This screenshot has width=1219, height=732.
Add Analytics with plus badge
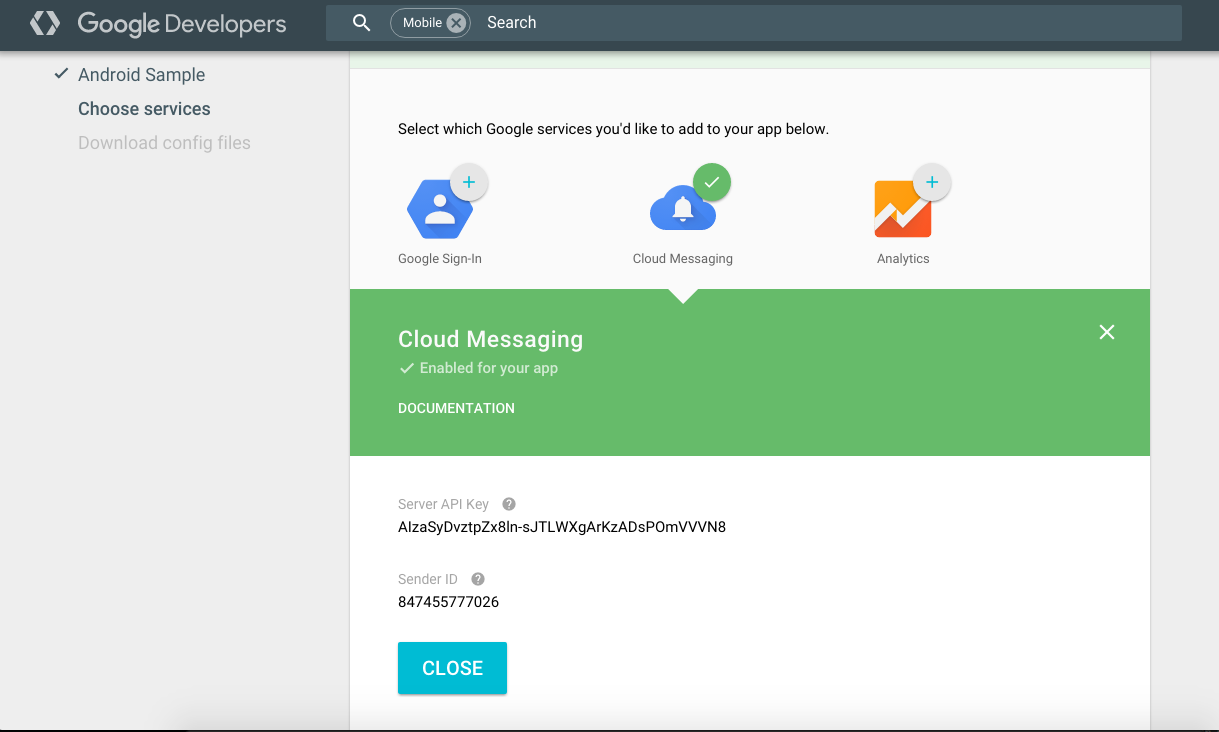coord(932,183)
